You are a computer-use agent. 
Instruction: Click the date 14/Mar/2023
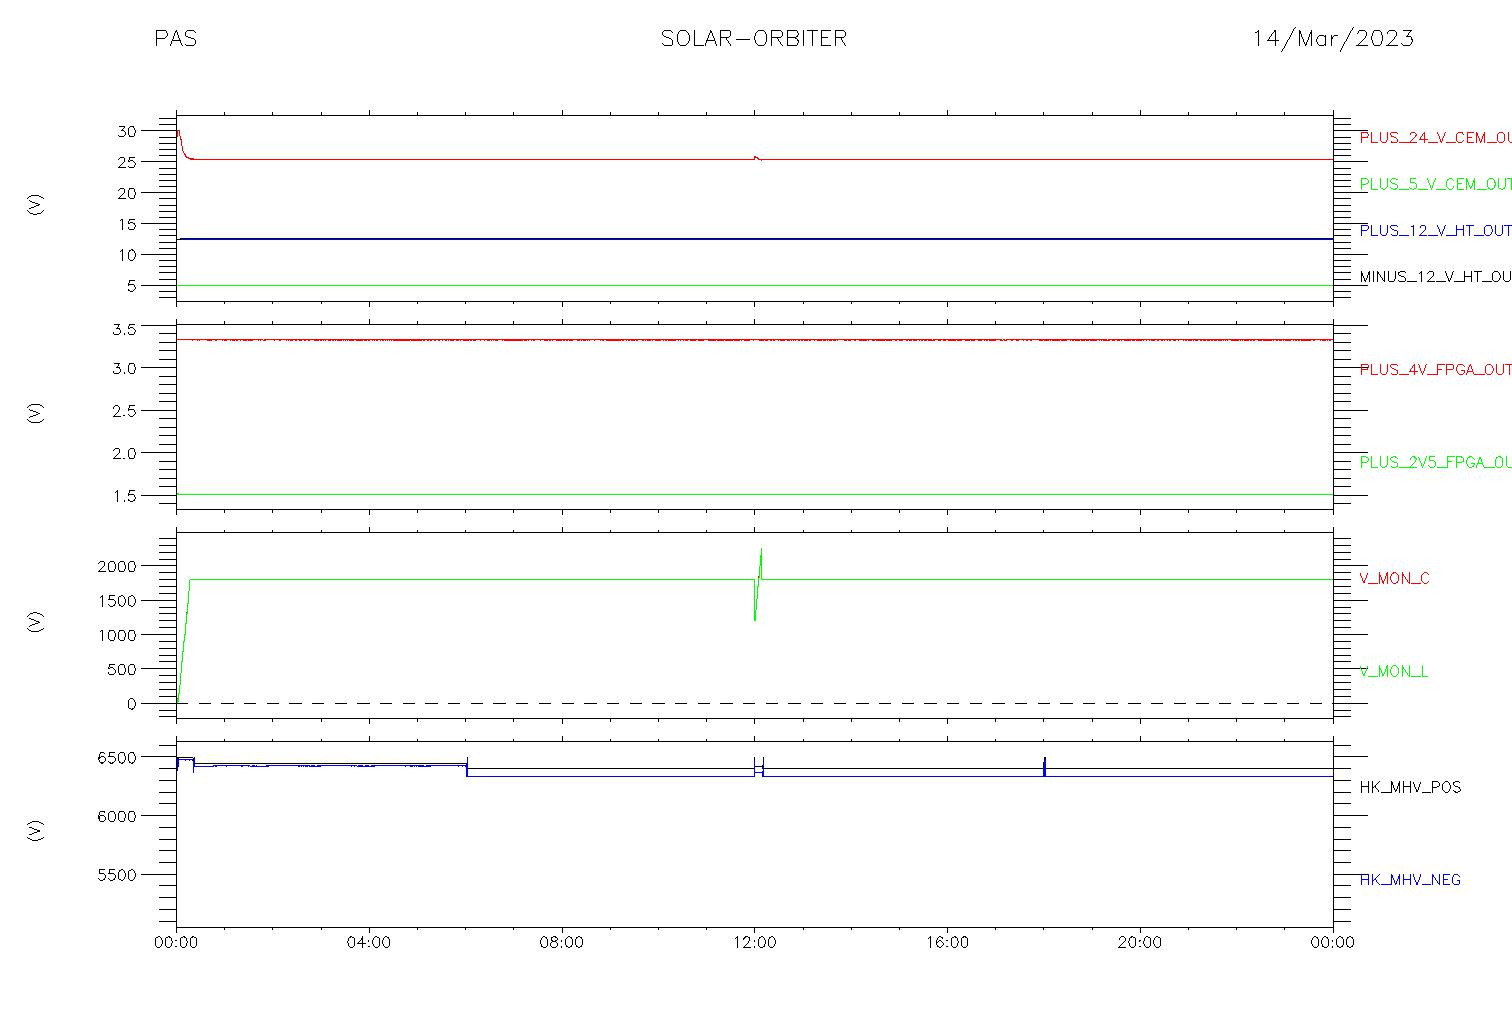(1333, 39)
